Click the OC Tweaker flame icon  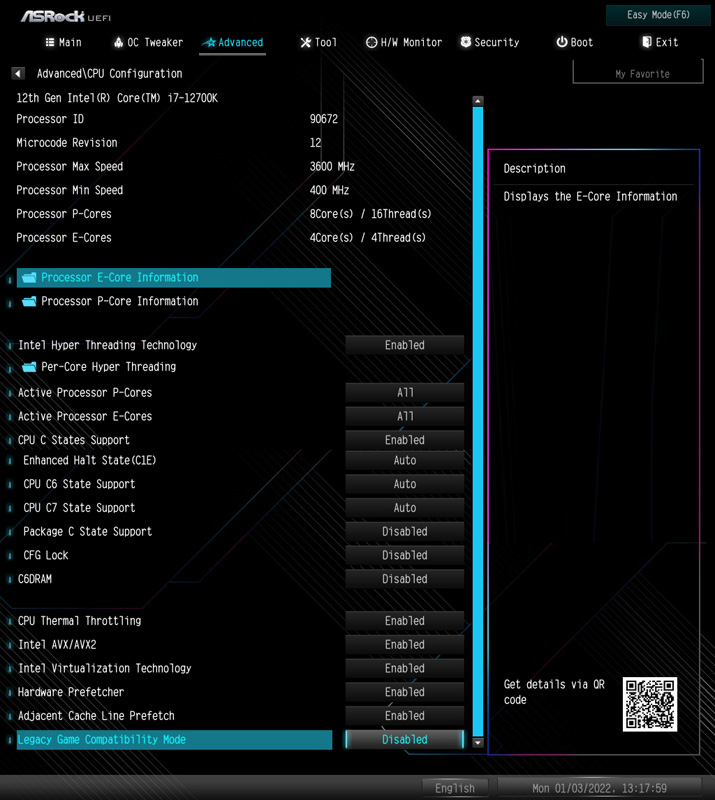point(118,42)
